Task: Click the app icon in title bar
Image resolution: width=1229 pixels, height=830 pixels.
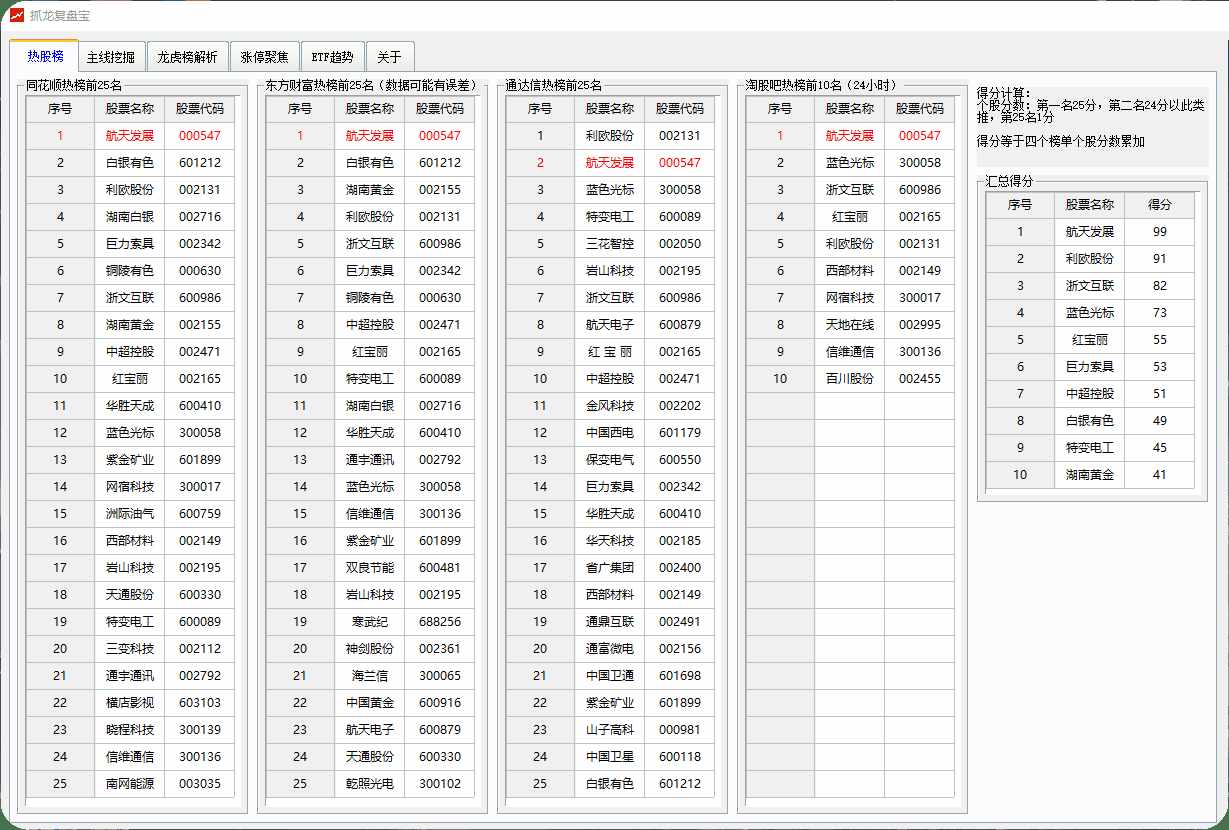Action: click(x=17, y=14)
